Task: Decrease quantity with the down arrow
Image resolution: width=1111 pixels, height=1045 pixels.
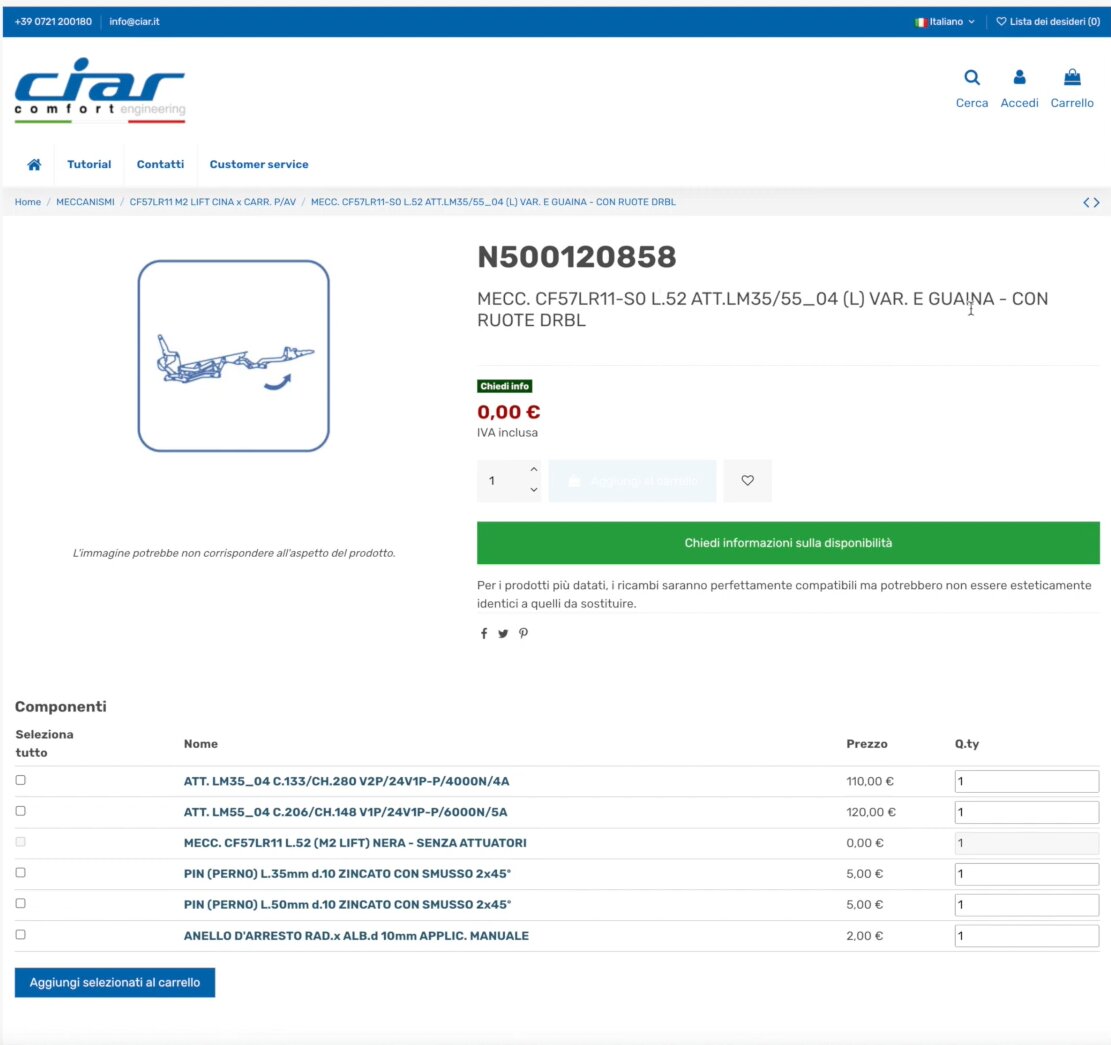Action: point(534,490)
